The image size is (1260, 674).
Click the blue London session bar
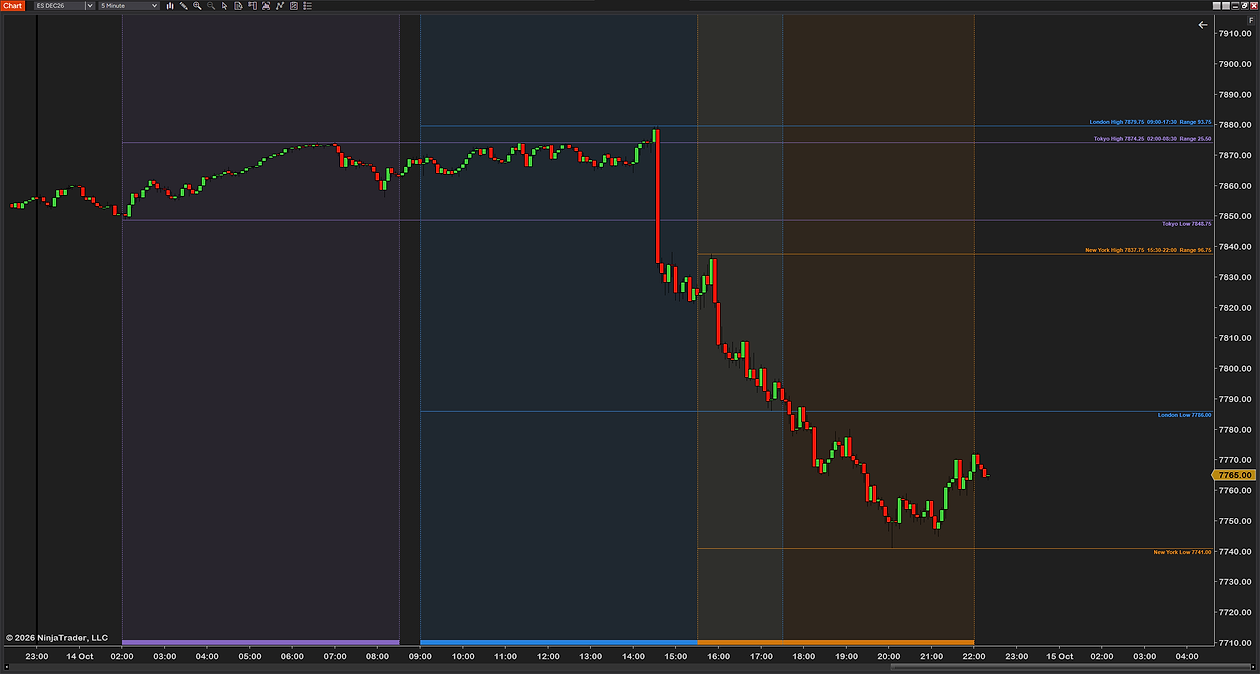(559, 642)
